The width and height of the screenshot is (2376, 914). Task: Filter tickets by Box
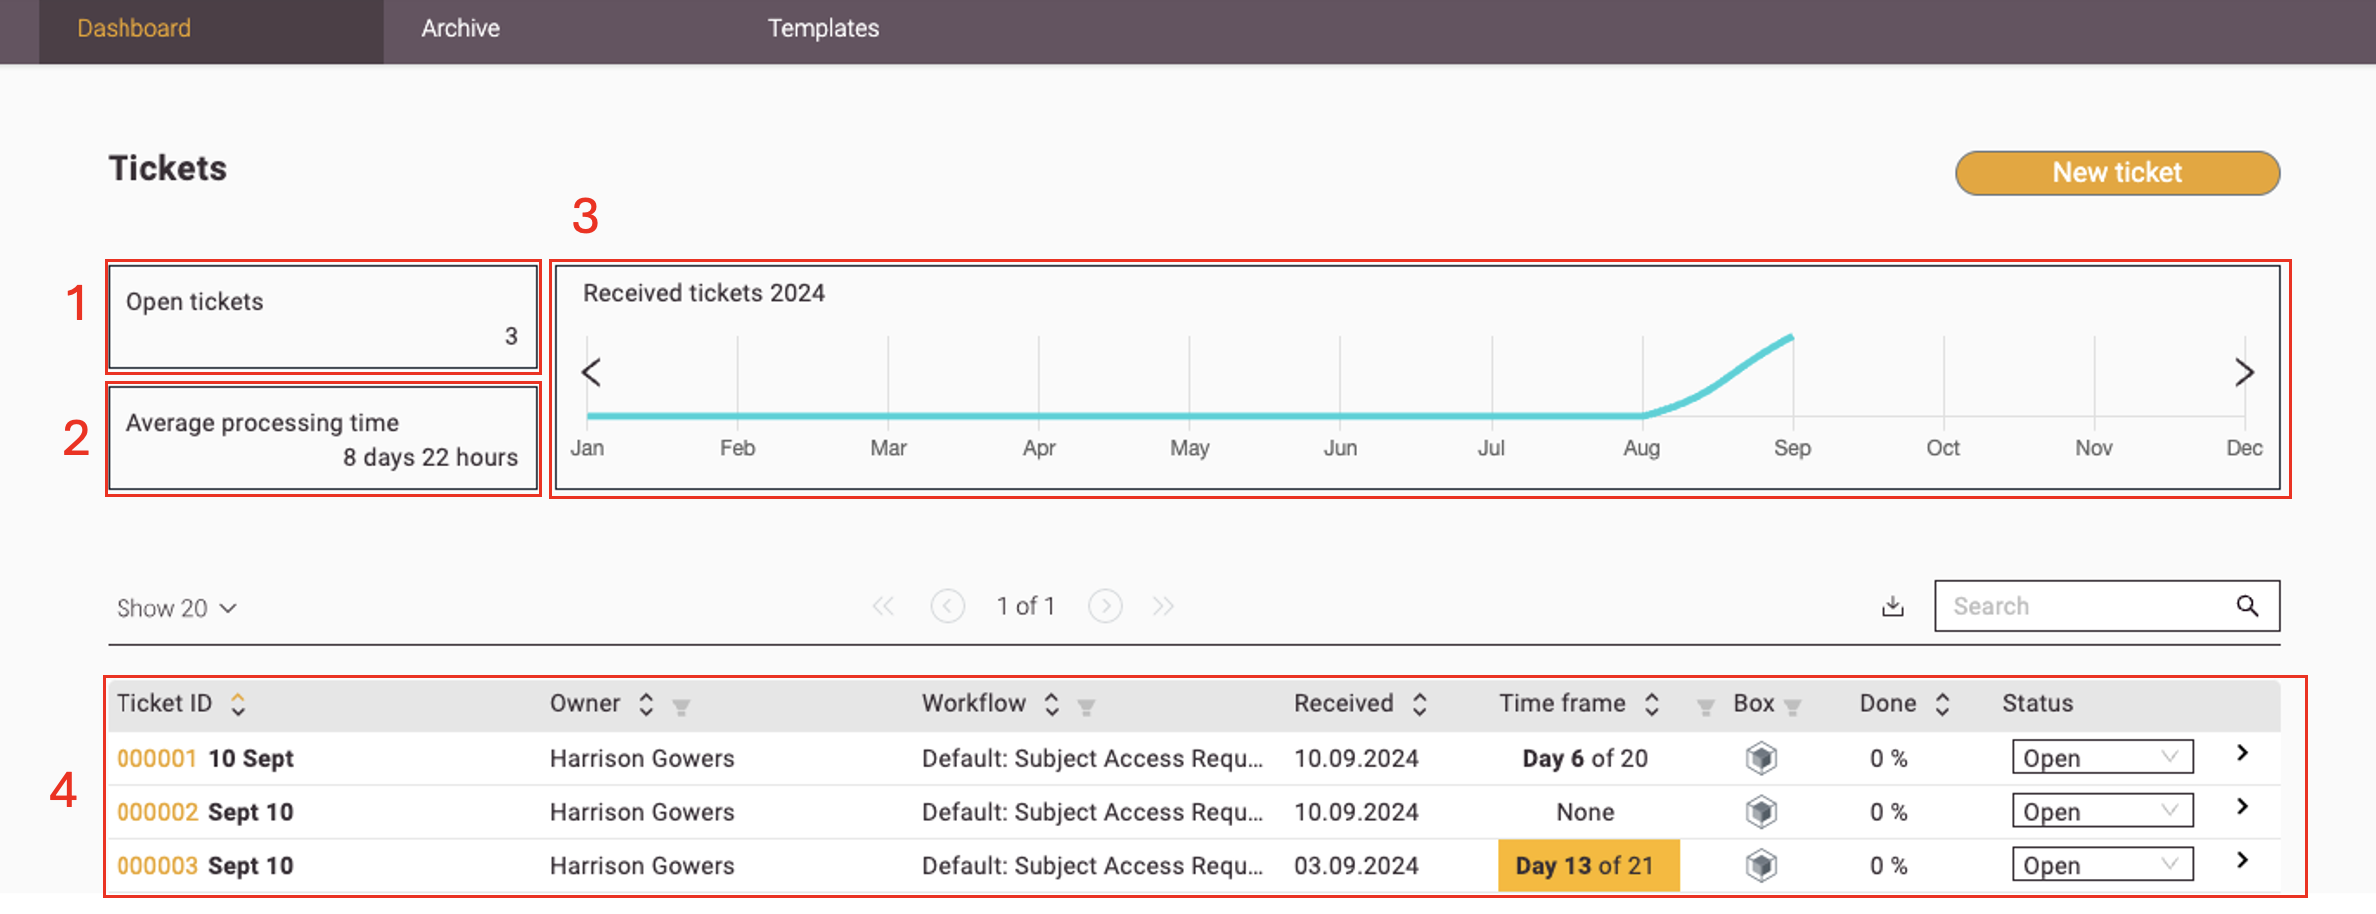[1793, 707]
